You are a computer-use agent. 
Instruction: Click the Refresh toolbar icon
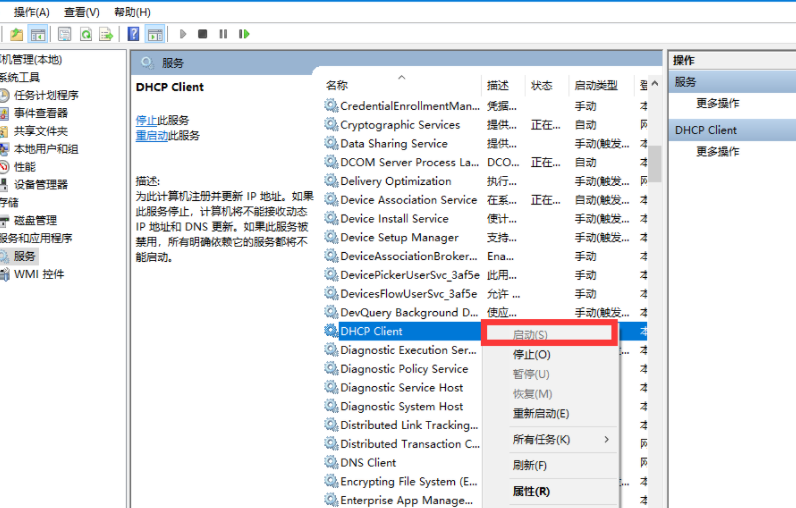[x=85, y=34]
